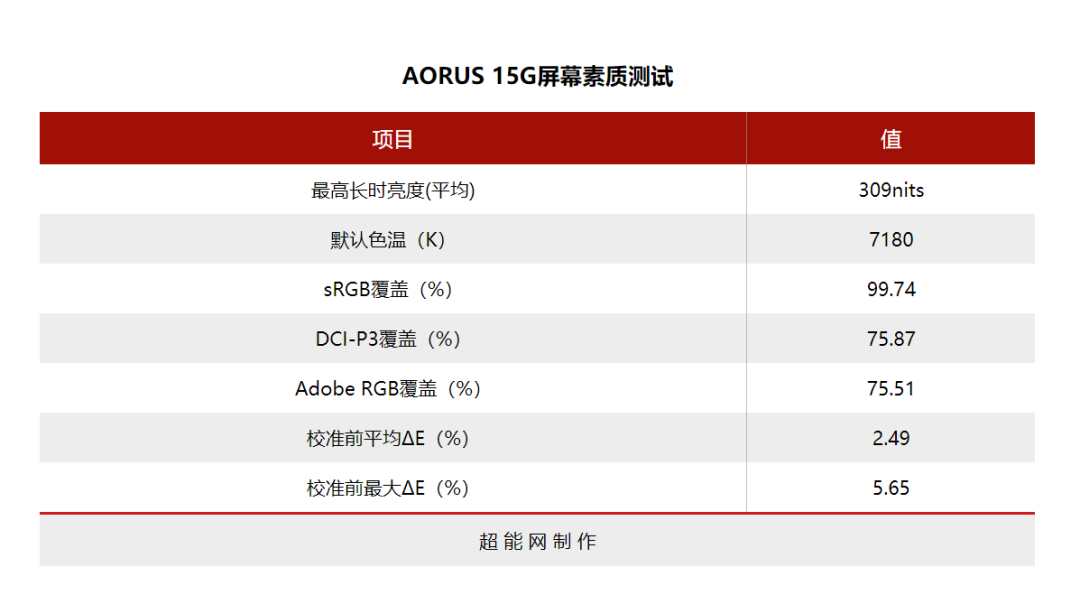The image size is (1080, 595).
Task: Click the 309nits value cell
Action: point(891,190)
